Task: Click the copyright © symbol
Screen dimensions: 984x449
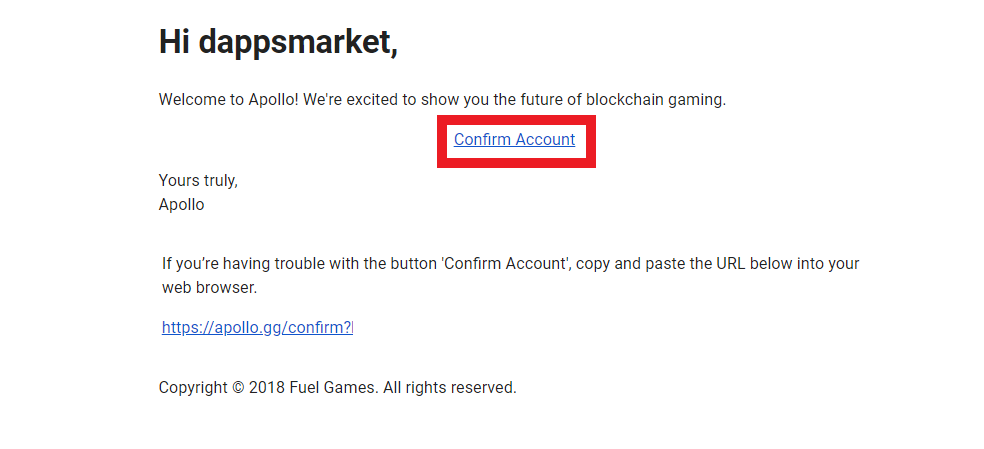Action: (x=238, y=387)
